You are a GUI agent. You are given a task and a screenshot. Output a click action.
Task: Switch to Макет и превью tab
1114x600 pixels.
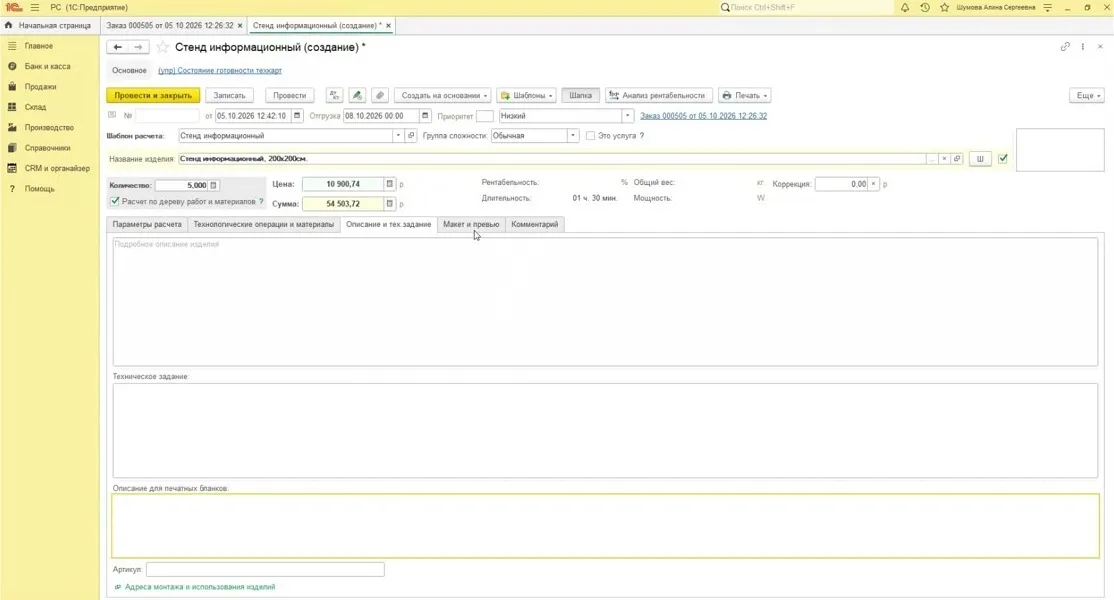click(471, 224)
